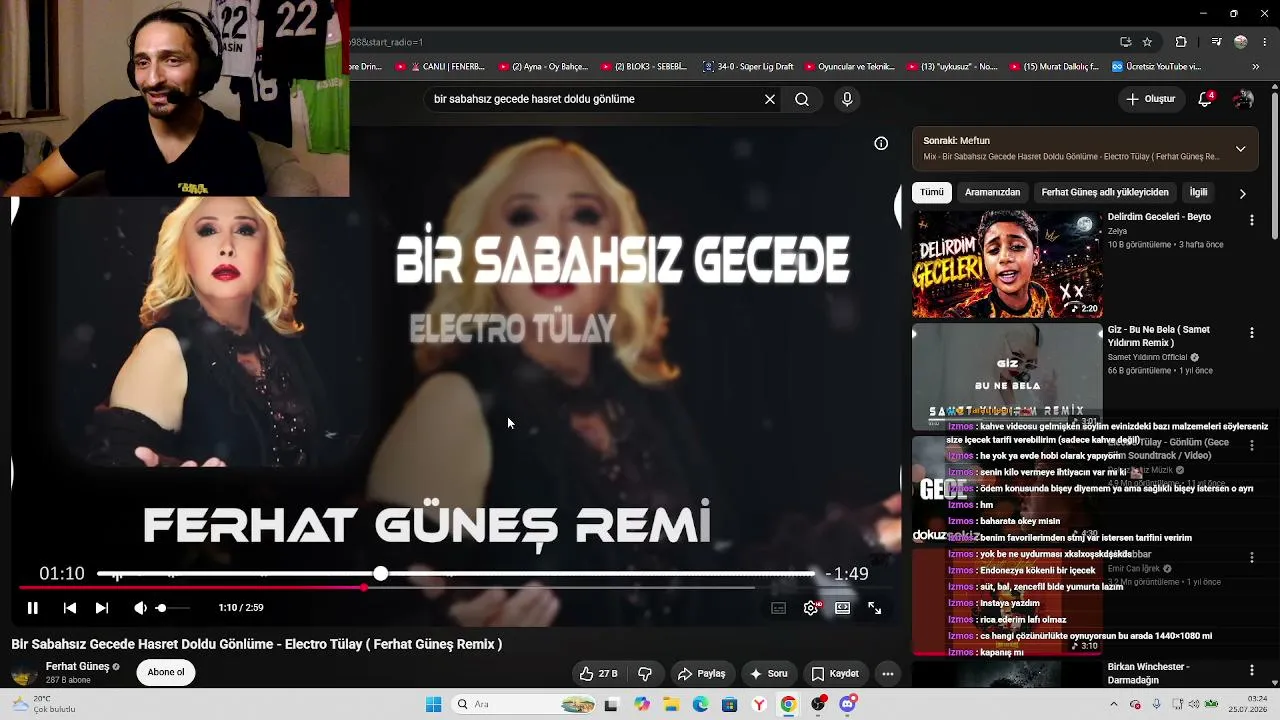1280x720 pixels.
Task: Open the player settings gear icon
Action: (x=811, y=608)
